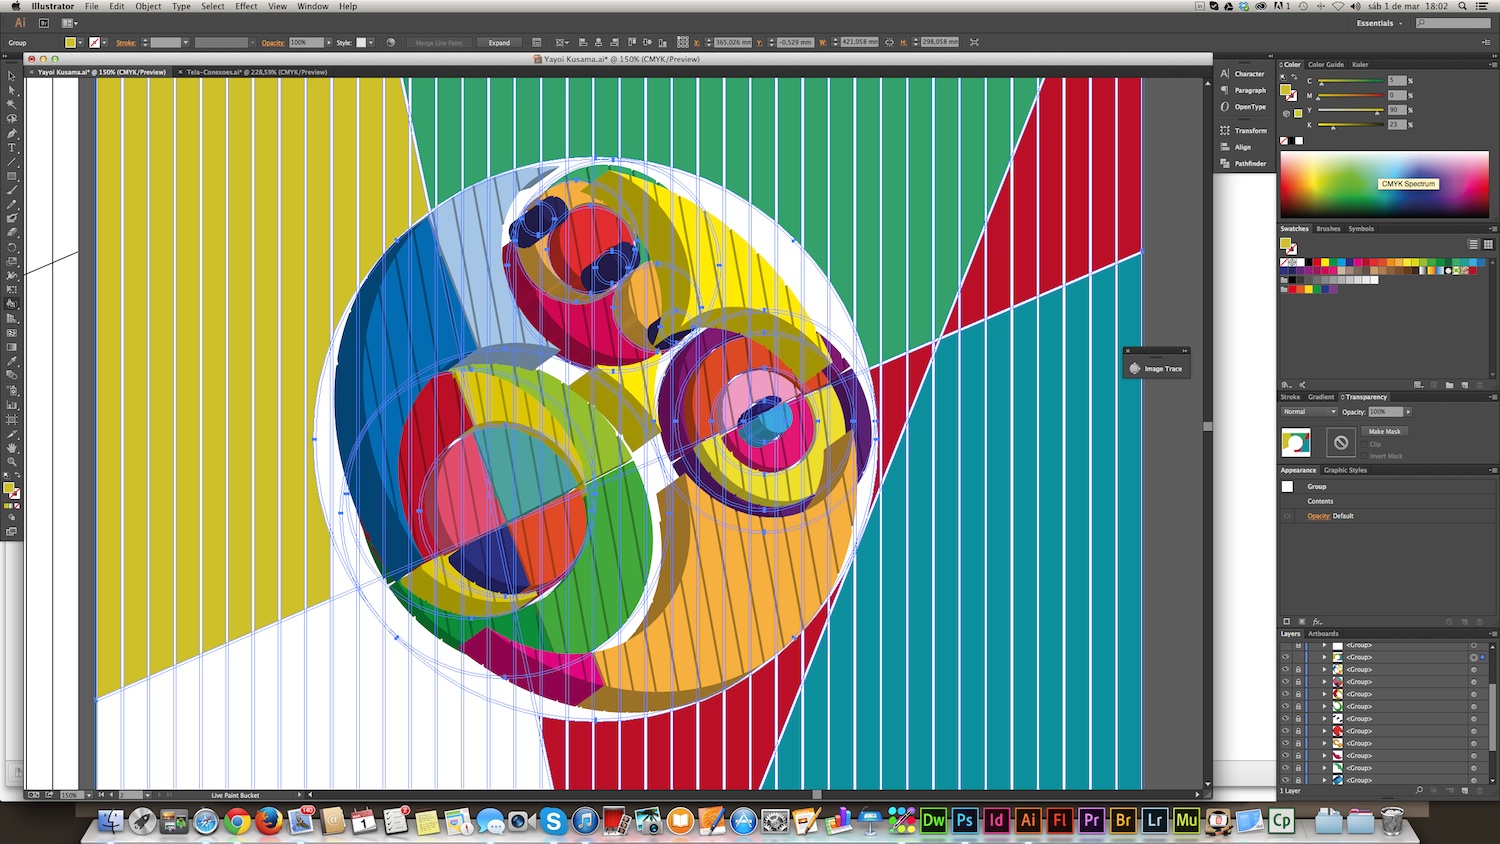Click the Expand button in control bar
1500x844 pixels.
[499, 43]
